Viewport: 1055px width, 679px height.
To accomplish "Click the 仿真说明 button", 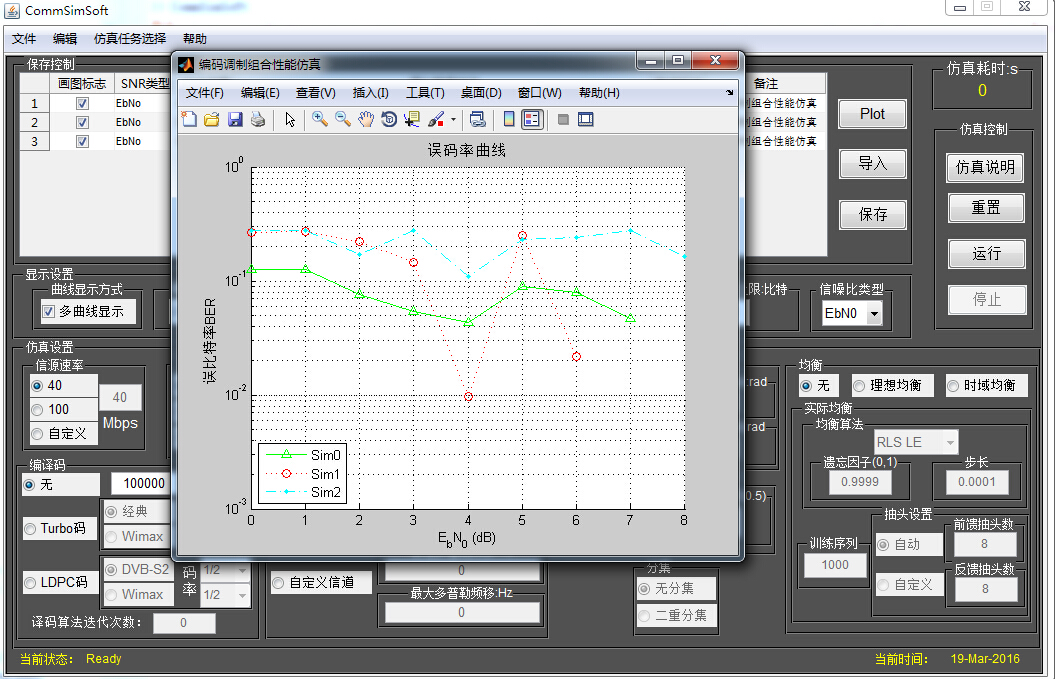I will pos(986,167).
